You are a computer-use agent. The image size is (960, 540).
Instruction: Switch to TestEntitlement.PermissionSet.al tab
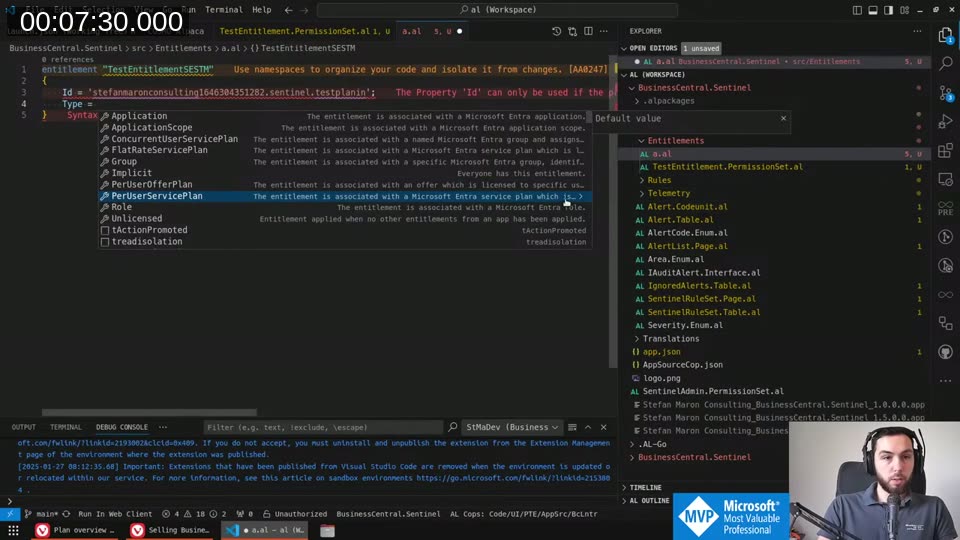[x=304, y=31]
